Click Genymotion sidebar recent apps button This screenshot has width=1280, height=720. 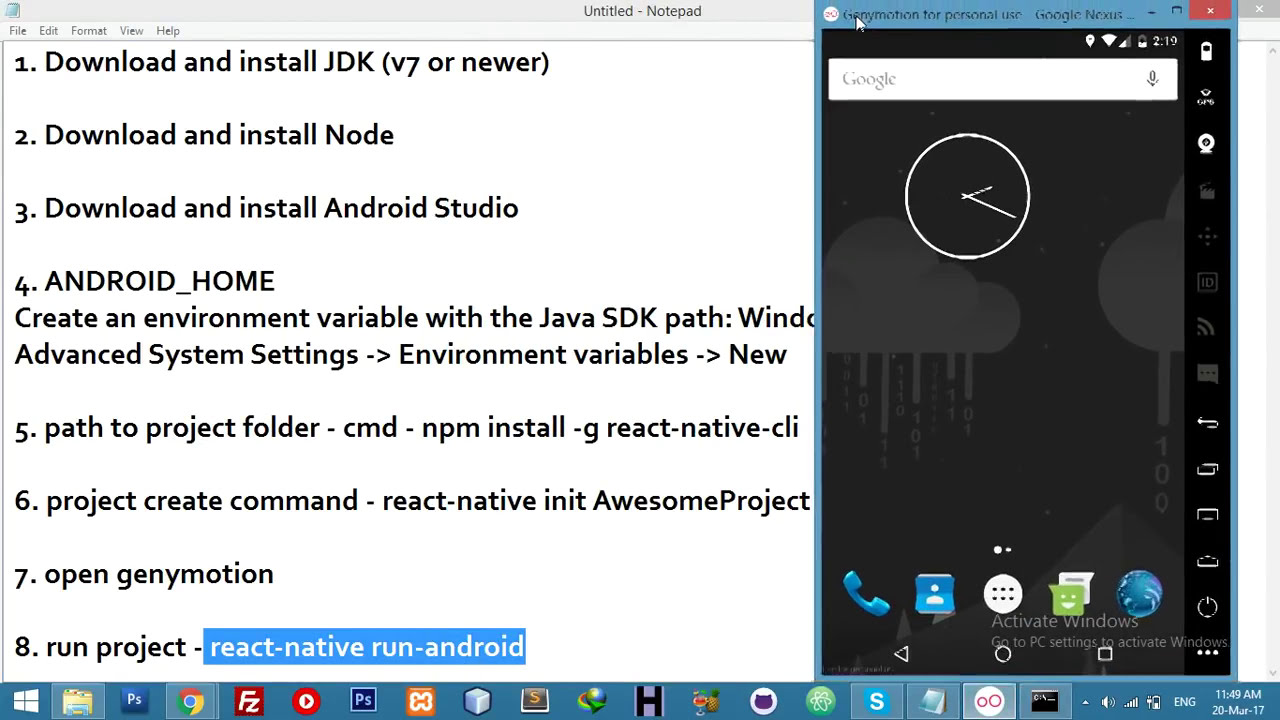click(x=1207, y=469)
